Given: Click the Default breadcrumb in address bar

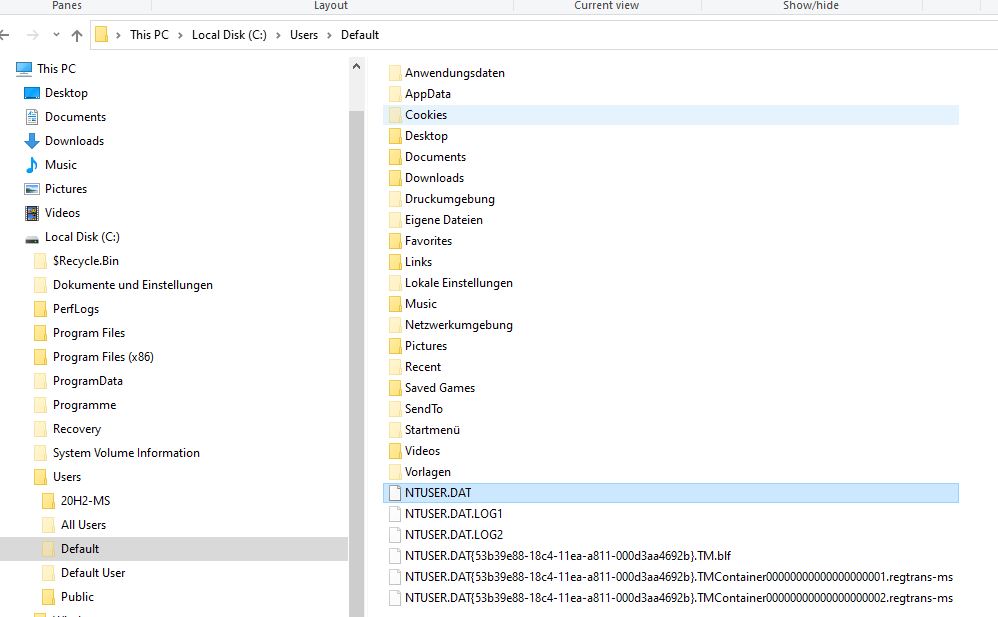Looking at the screenshot, I should click(360, 35).
